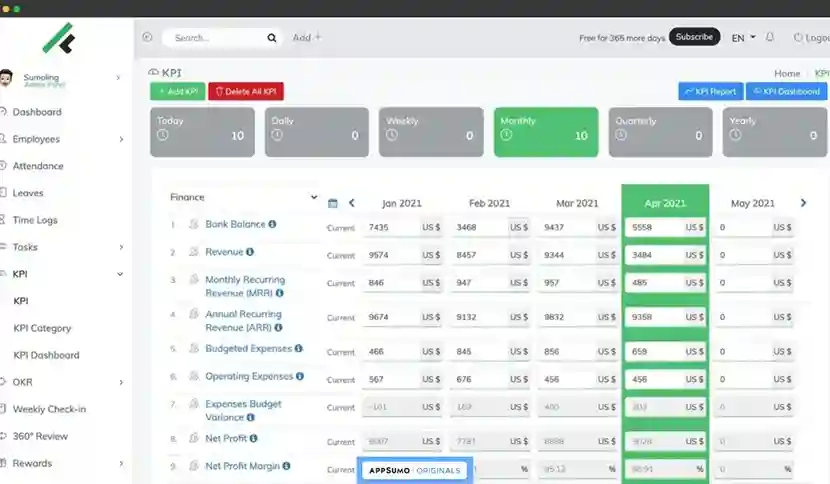Click the user icon beside Net Profit
The width and height of the screenshot is (830, 484).
coord(194,438)
